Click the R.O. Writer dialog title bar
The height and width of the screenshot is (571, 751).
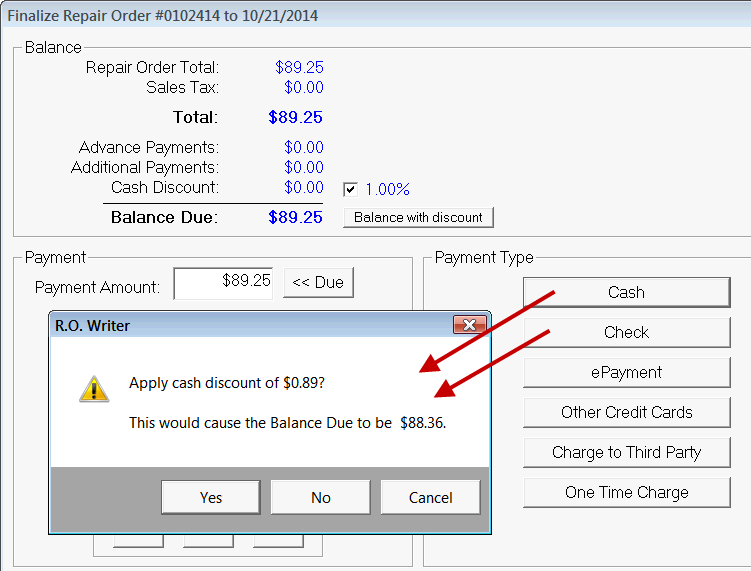pyautogui.click(x=250, y=325)
